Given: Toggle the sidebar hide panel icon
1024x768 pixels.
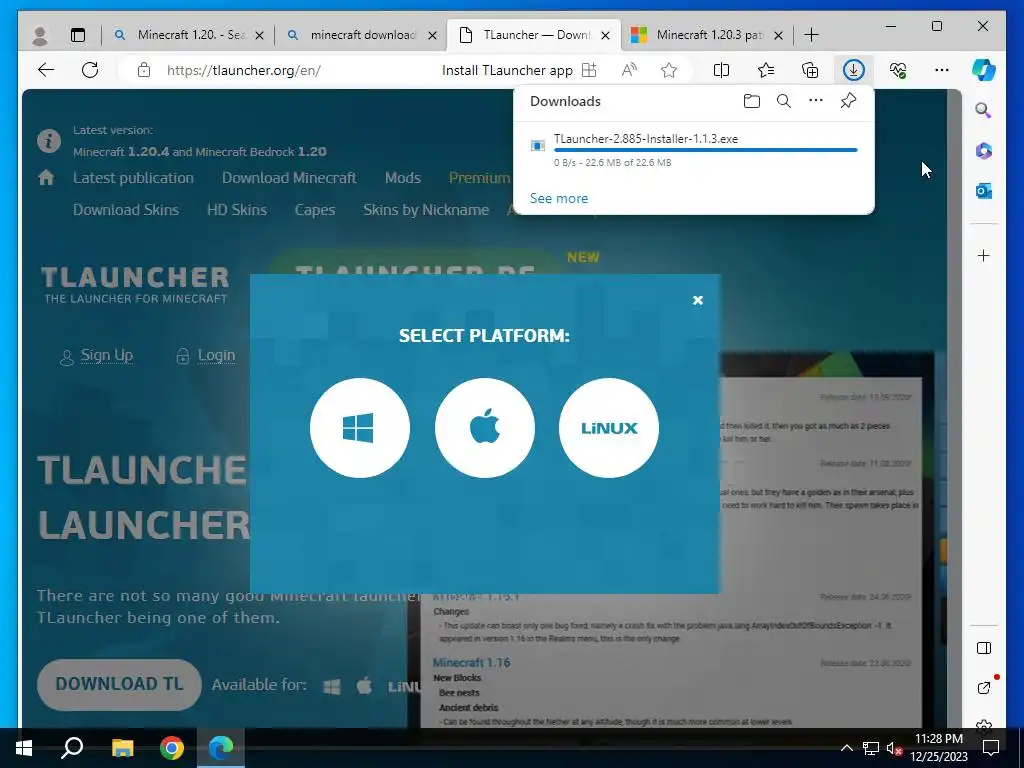Looking at the screenshot, I should tap(984, 648).
